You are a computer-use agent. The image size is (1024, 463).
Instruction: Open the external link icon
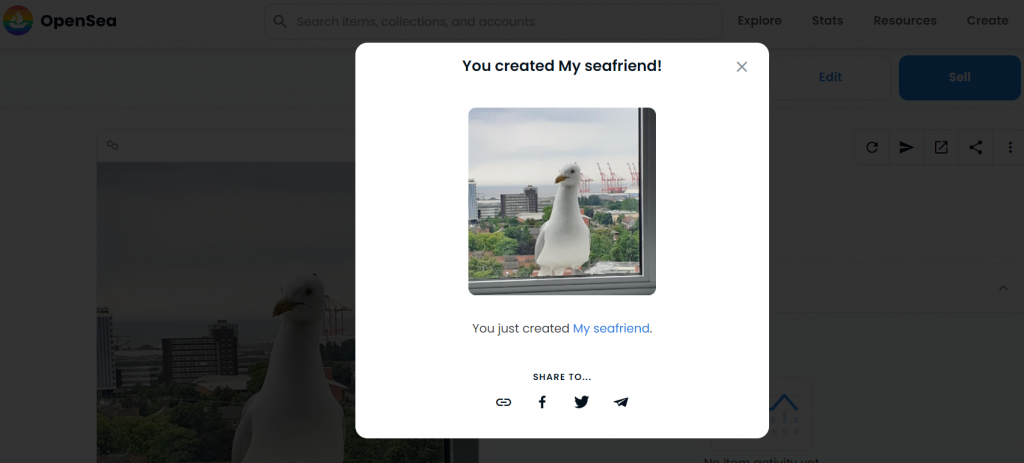941,148
